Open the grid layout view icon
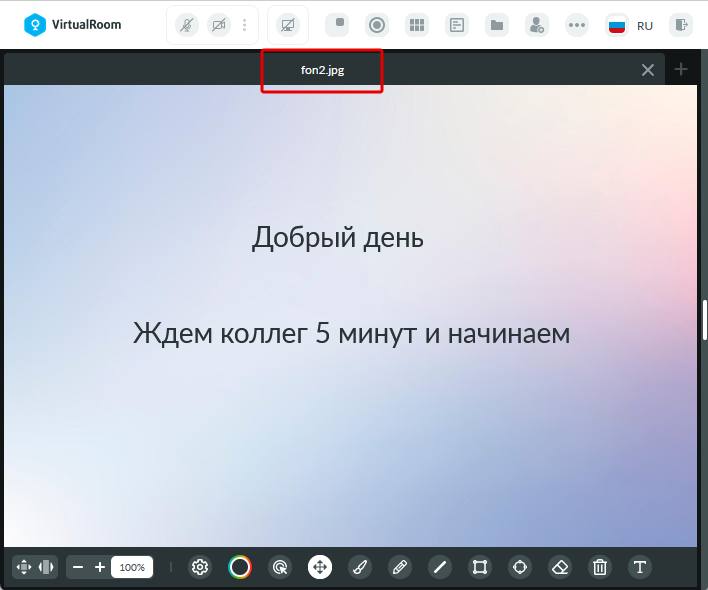This screenshot has width=708, height=590. click(x=417, y=25)
